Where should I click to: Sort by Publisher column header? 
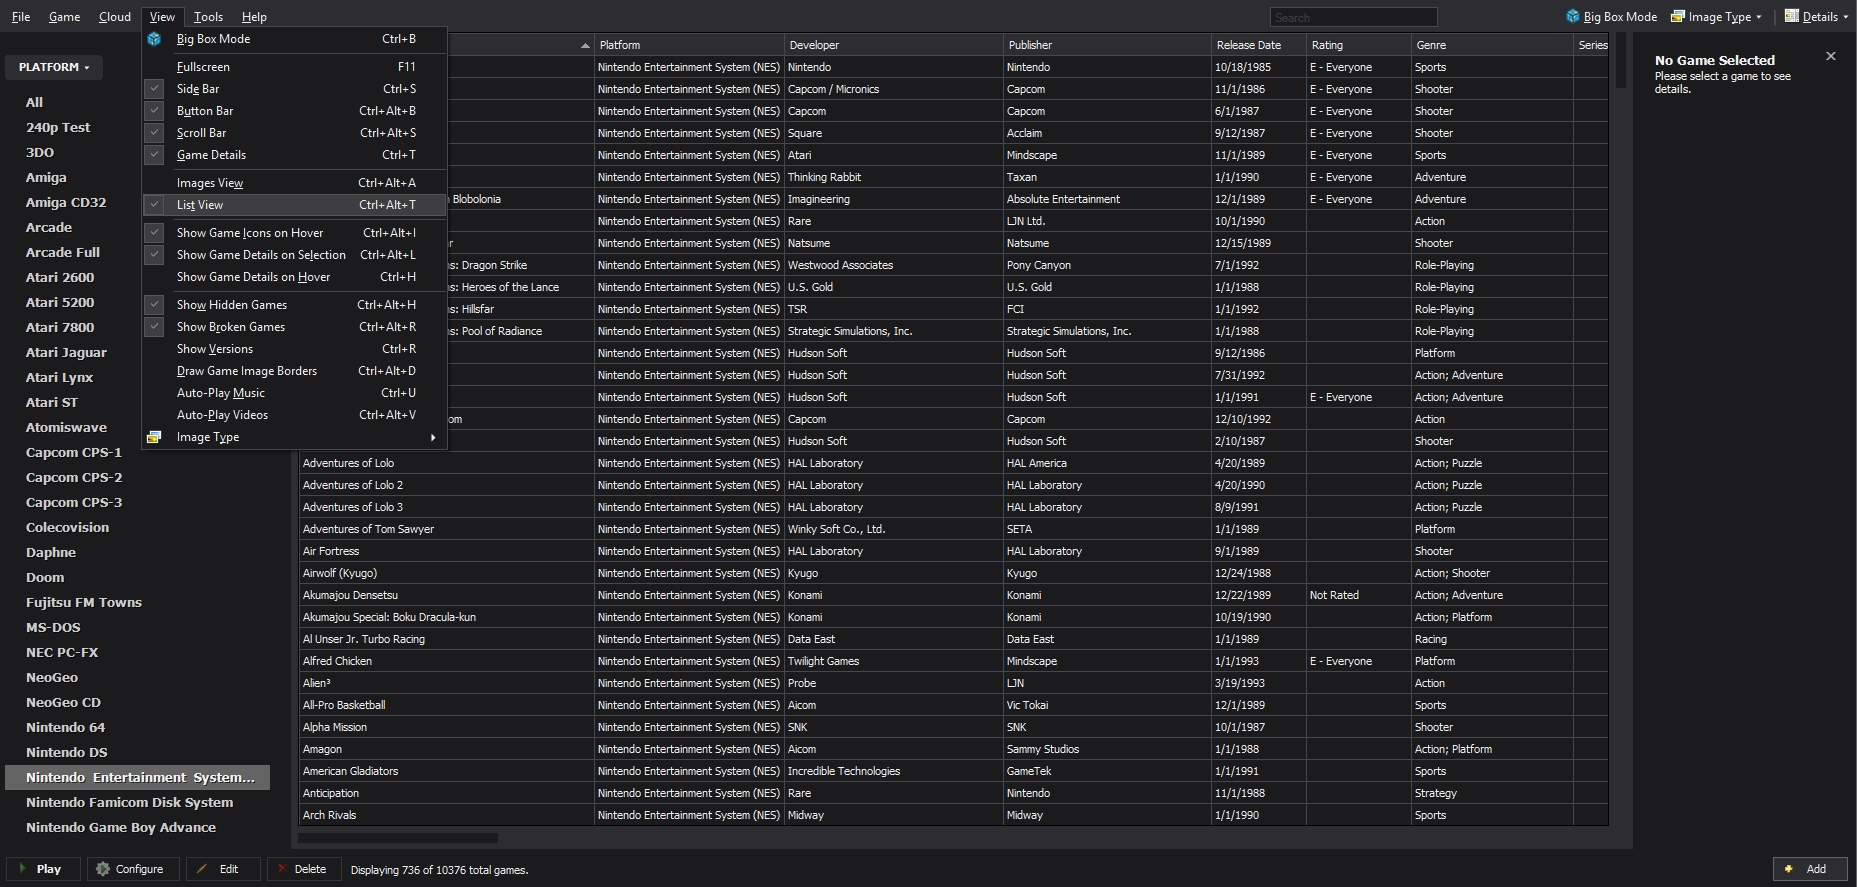(1108, 45)
